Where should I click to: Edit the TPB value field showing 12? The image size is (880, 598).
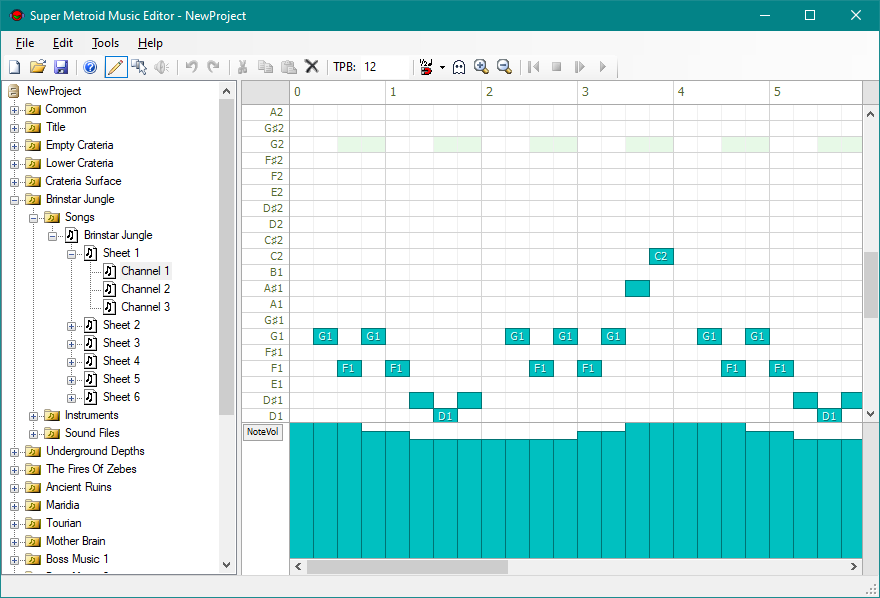coord(385,67)
